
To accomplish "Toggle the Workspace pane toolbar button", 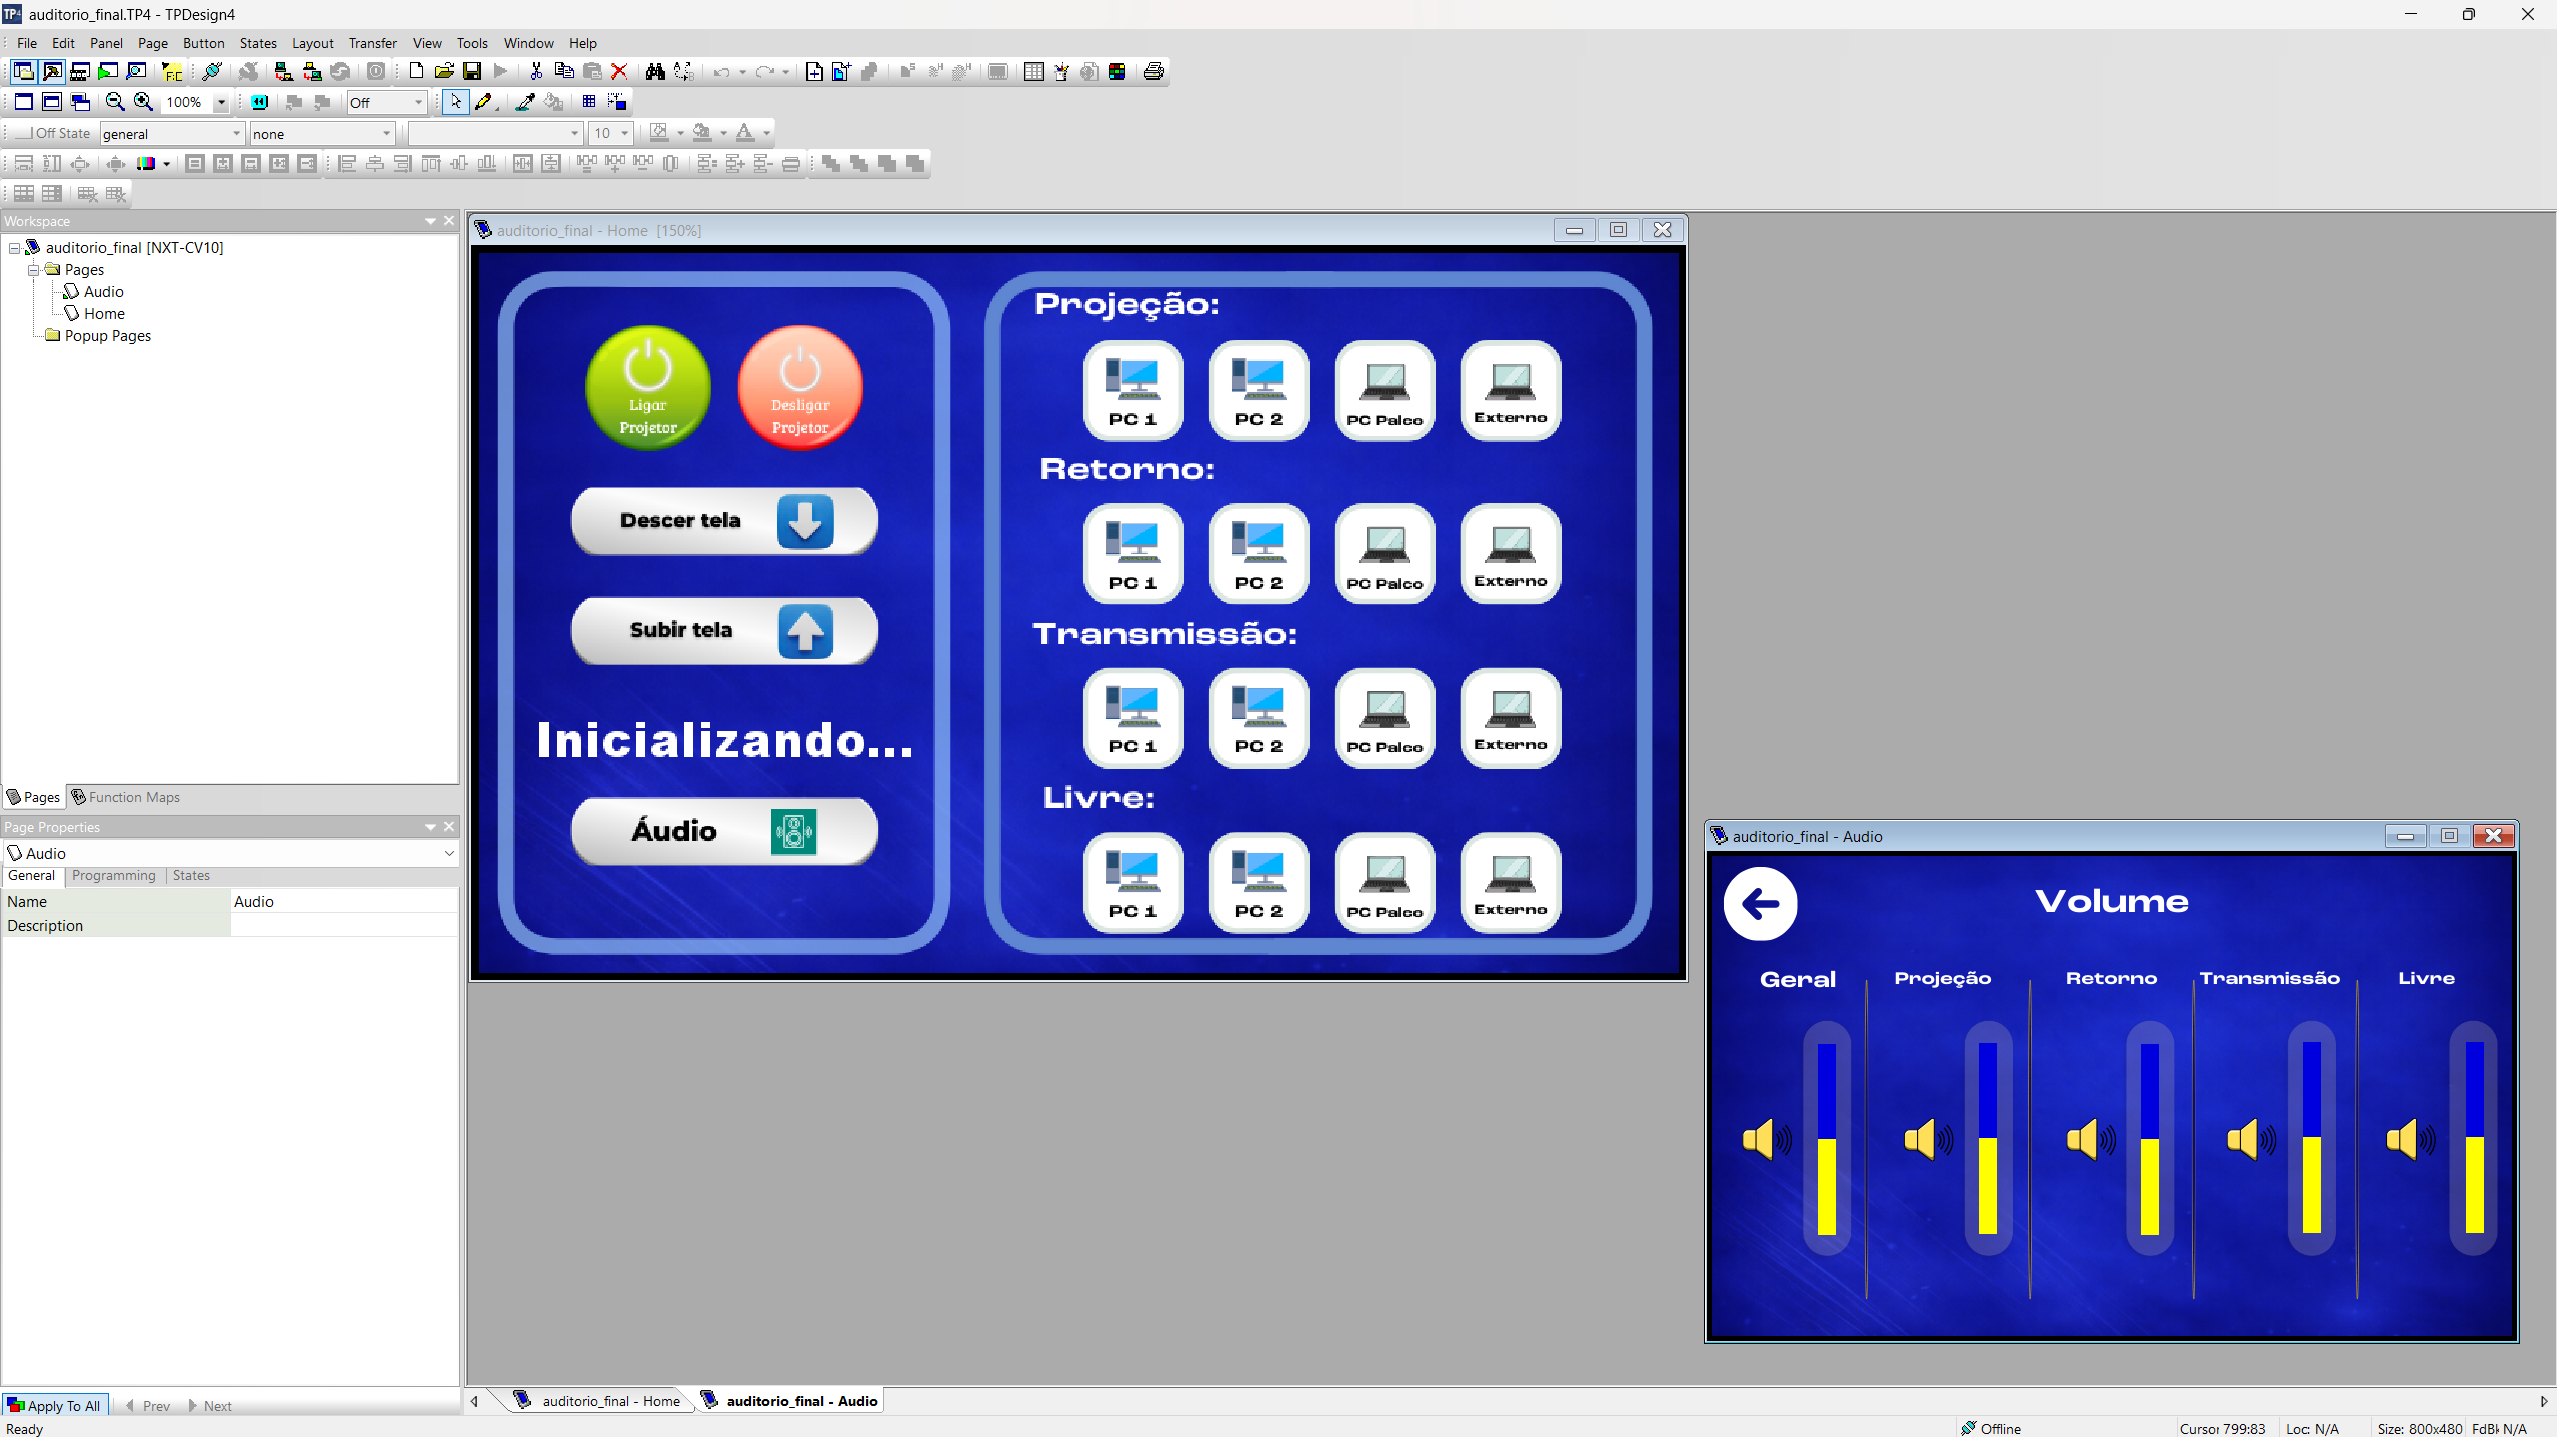I will click(x=23, y=72).
